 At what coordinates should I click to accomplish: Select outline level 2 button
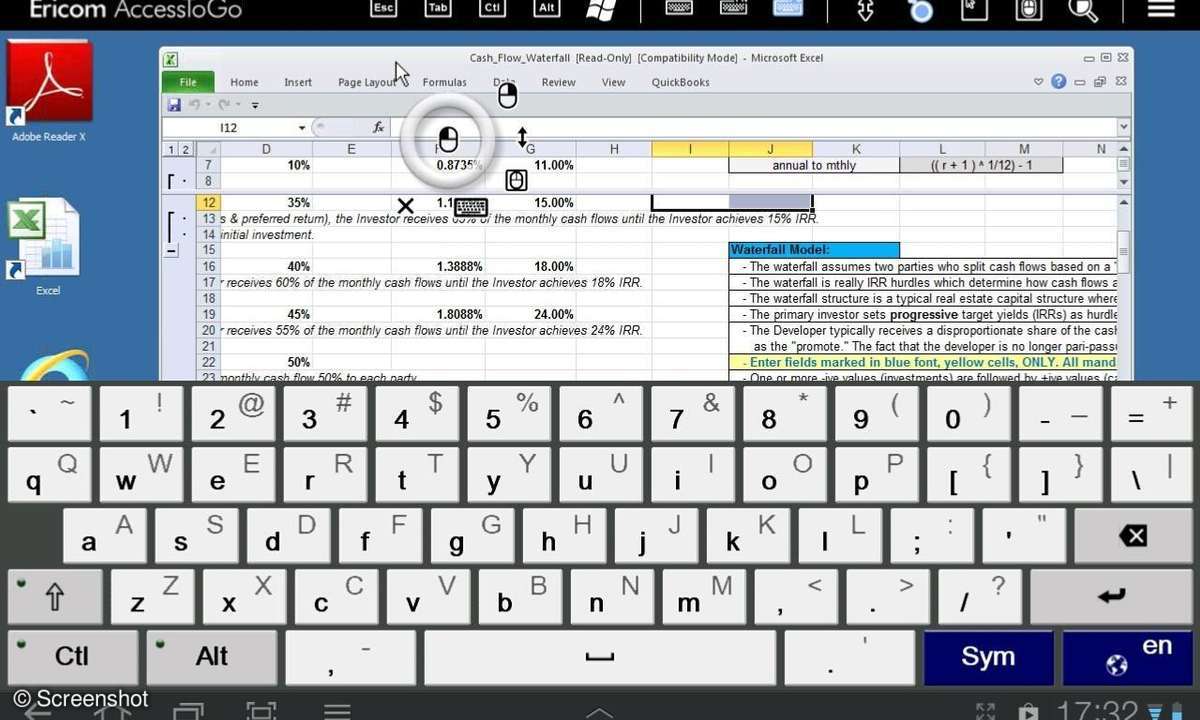tap(185, 149)
